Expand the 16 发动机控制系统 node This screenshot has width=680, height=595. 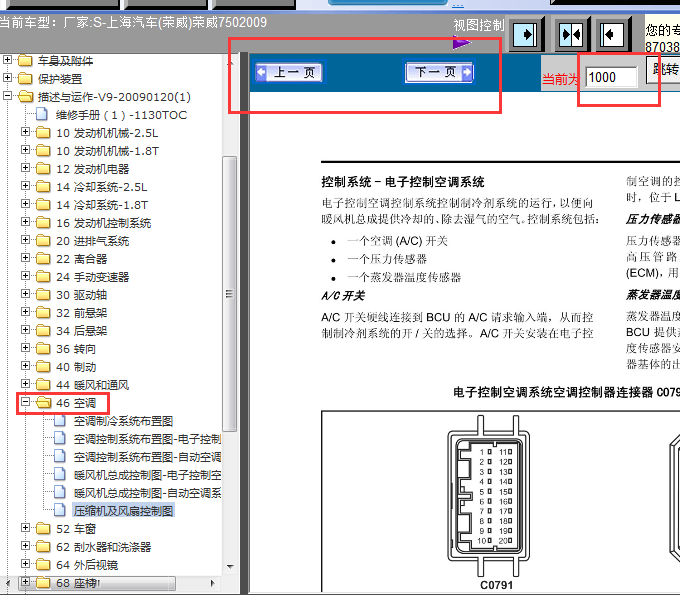click(26, 222)
